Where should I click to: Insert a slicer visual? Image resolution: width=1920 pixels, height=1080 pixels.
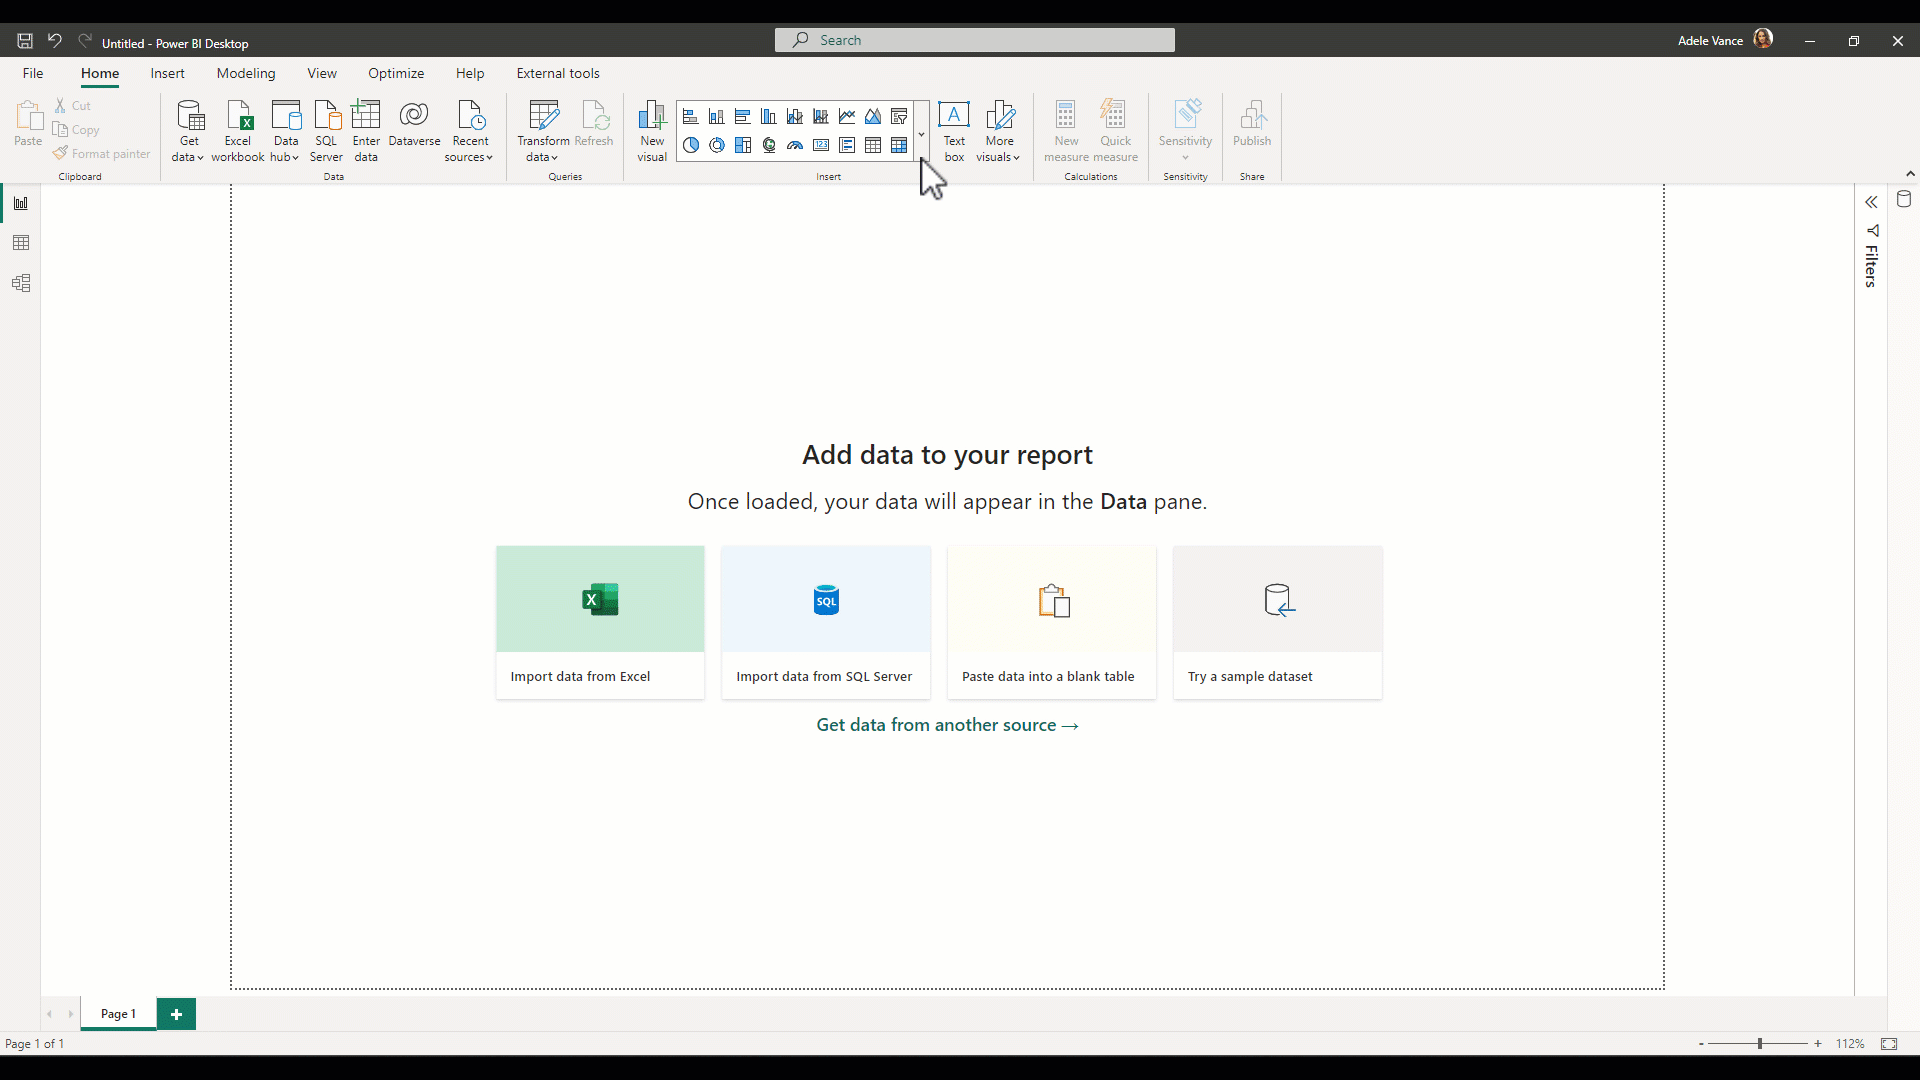click(x=899, y=117)
